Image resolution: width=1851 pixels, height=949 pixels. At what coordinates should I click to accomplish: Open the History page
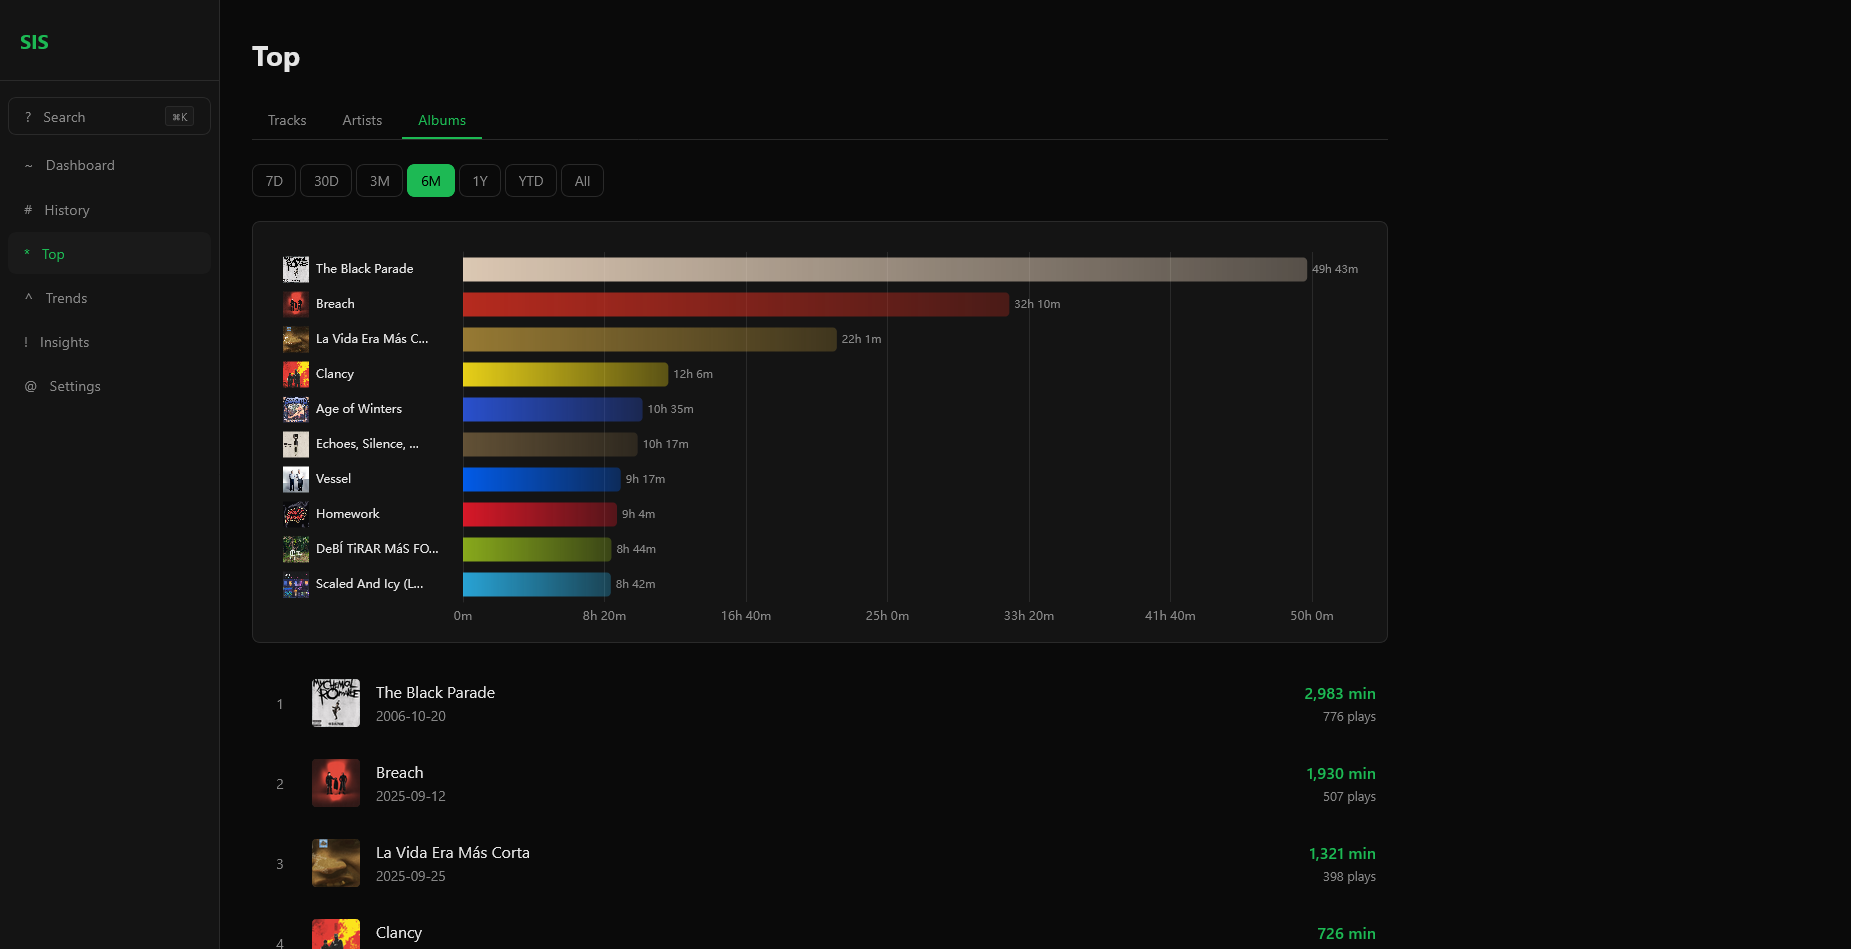(x=67, y=210)
